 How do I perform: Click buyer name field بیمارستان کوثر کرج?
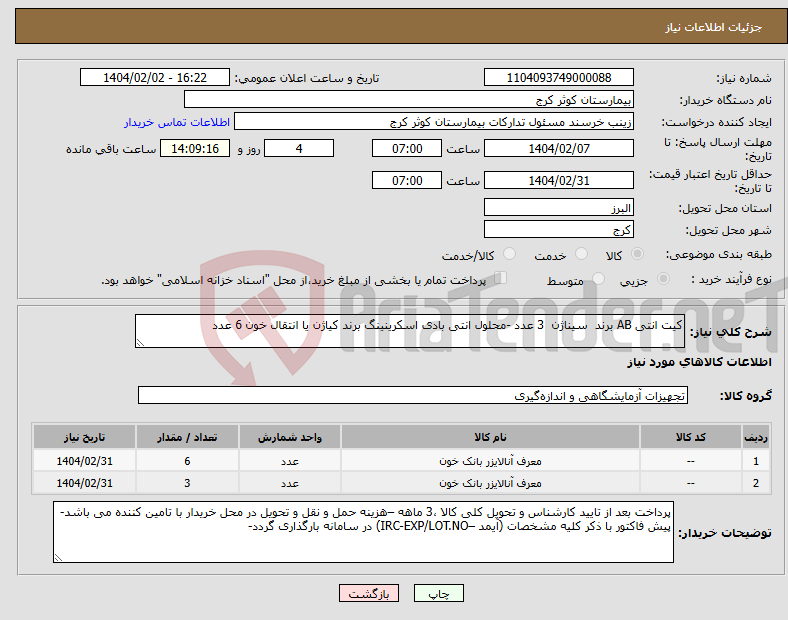point(409,99)
